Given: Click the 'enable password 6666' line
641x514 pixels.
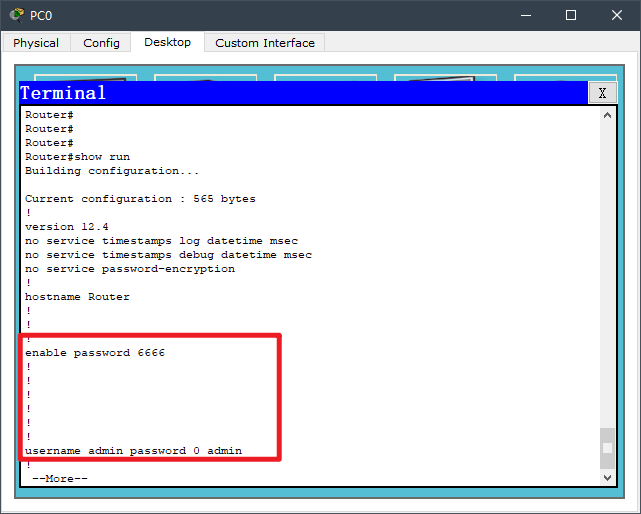Looking at the screenshot, I should click(x=95, y=353).
